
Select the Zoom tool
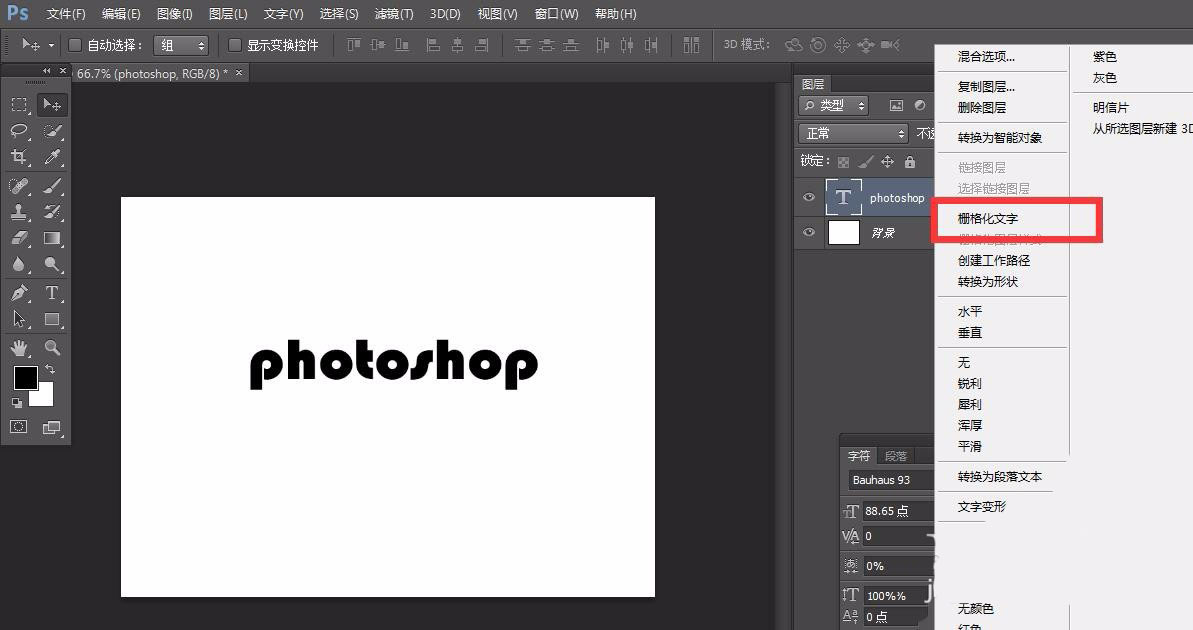click(52, 348)
